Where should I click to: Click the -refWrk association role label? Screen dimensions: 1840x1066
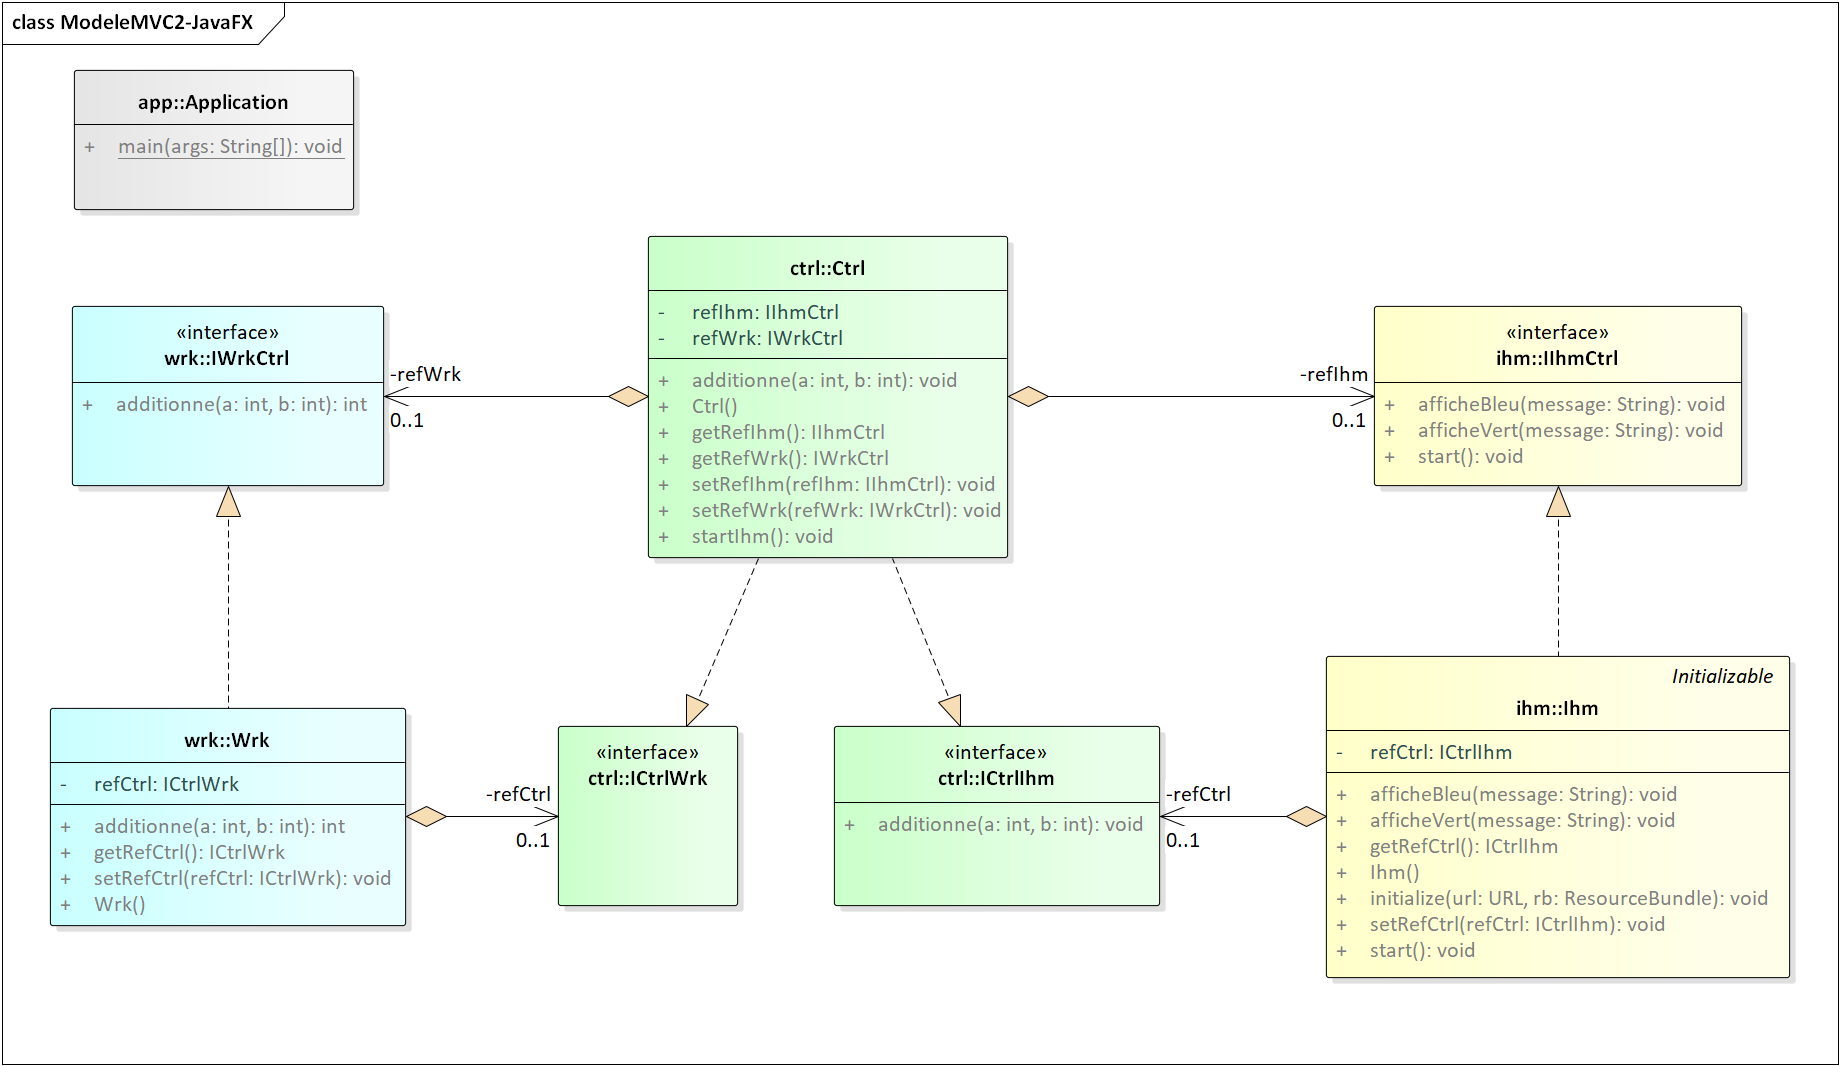425,375
